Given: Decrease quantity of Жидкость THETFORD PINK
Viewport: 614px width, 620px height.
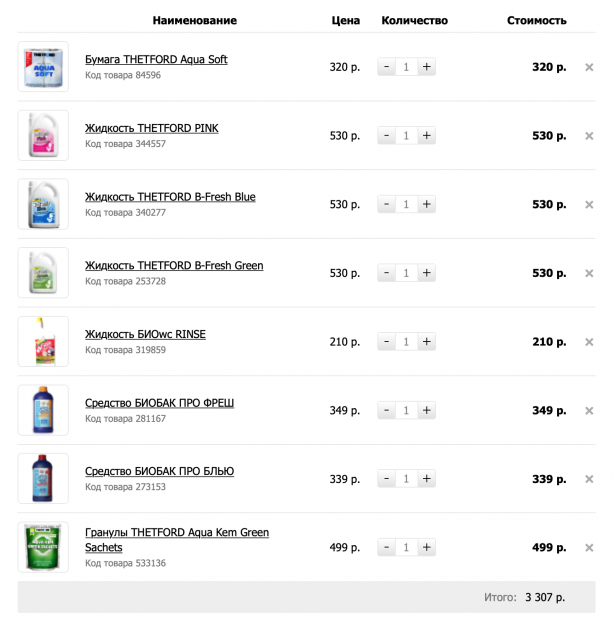Looking at the screenshot, I should tap(386, 136).
